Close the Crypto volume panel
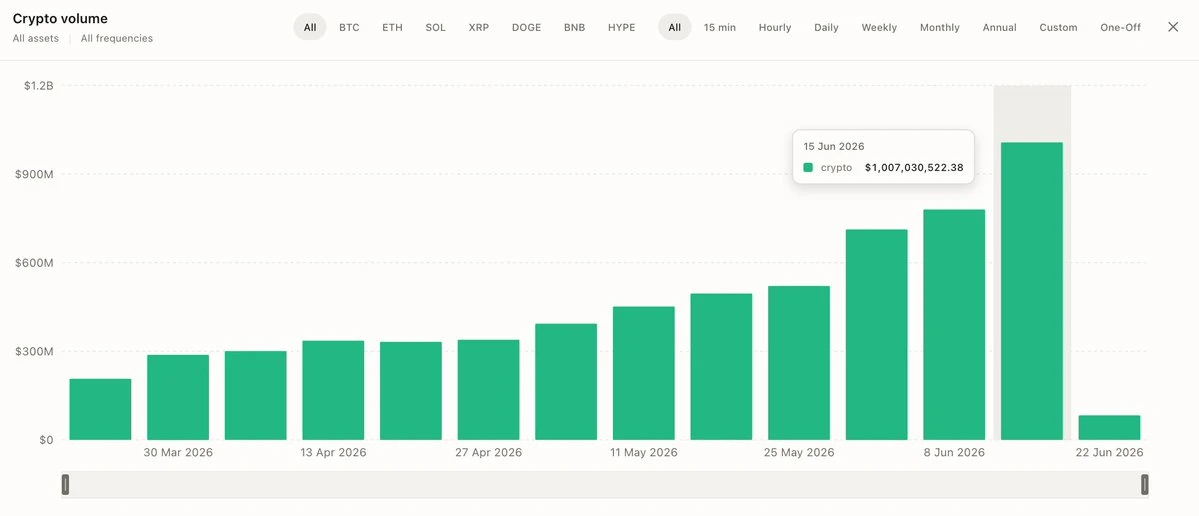The height and width of the screenshot is (516, 1199). coord(1173,27)
